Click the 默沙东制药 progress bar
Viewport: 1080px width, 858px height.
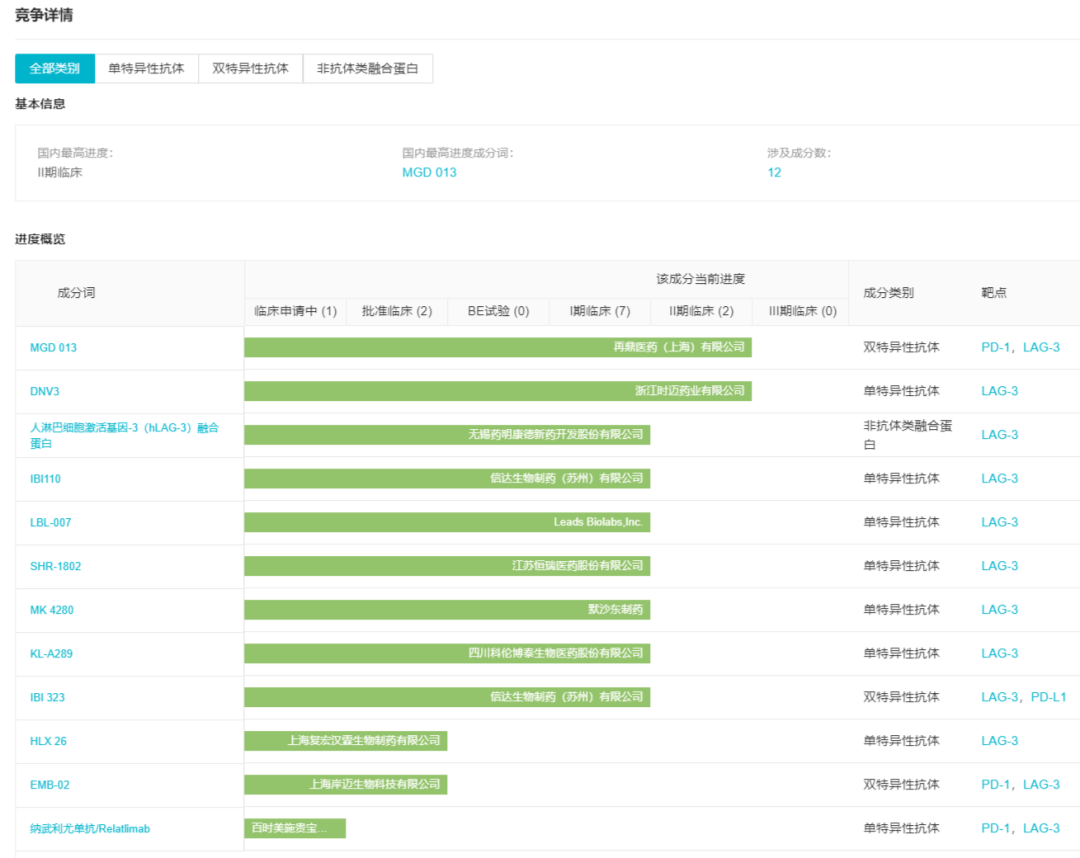pyautogui.click(x=447, y=609)
